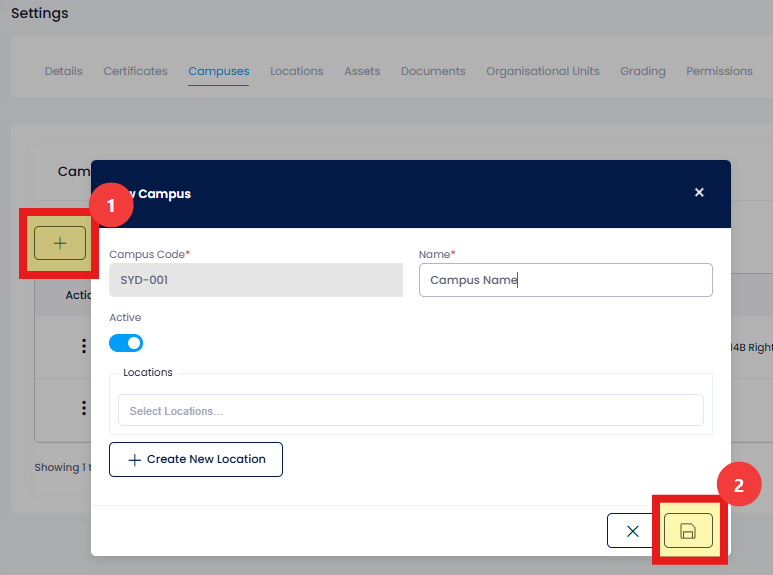The width and height of the screenshot is (773, 575).
Task: Select the Grading tab
Action: pyautogui.click(x=643, y=71)
